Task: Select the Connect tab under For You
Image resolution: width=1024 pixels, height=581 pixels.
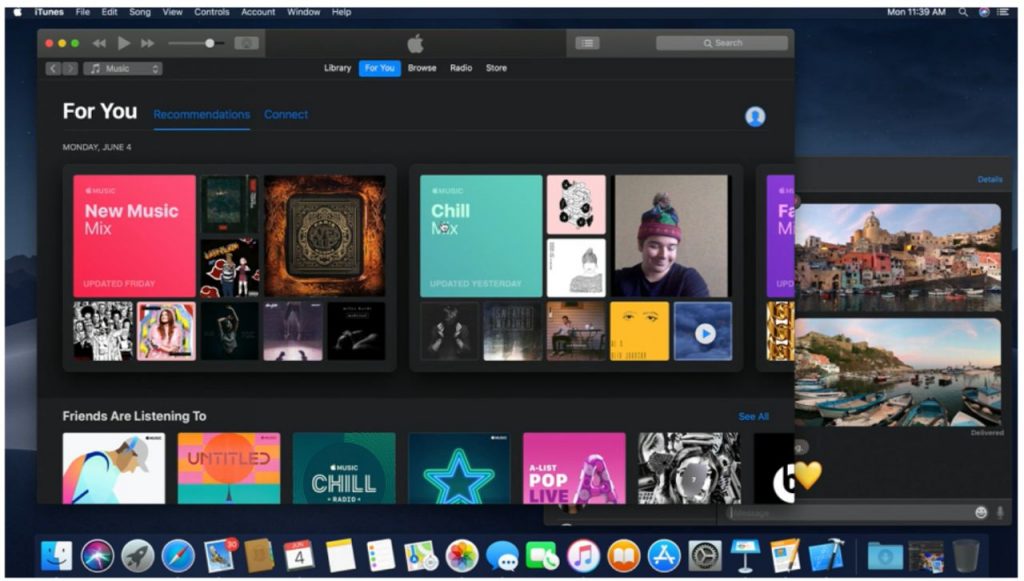Action: 286,114
